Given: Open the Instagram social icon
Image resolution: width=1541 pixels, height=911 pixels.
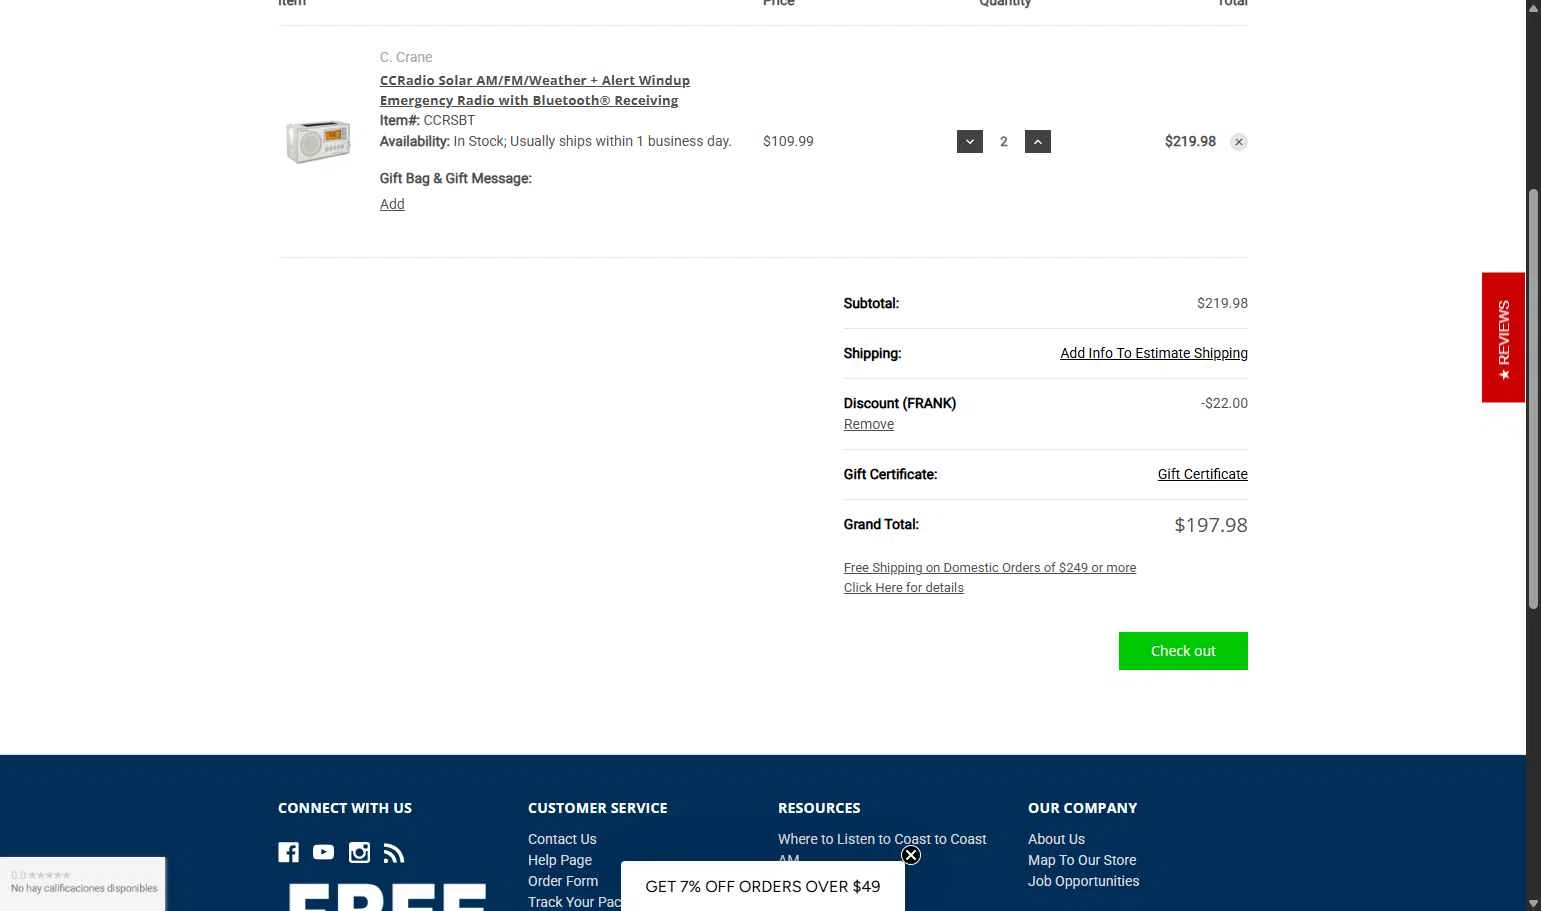Looking at the screenshot, I should tap(359, 852).
